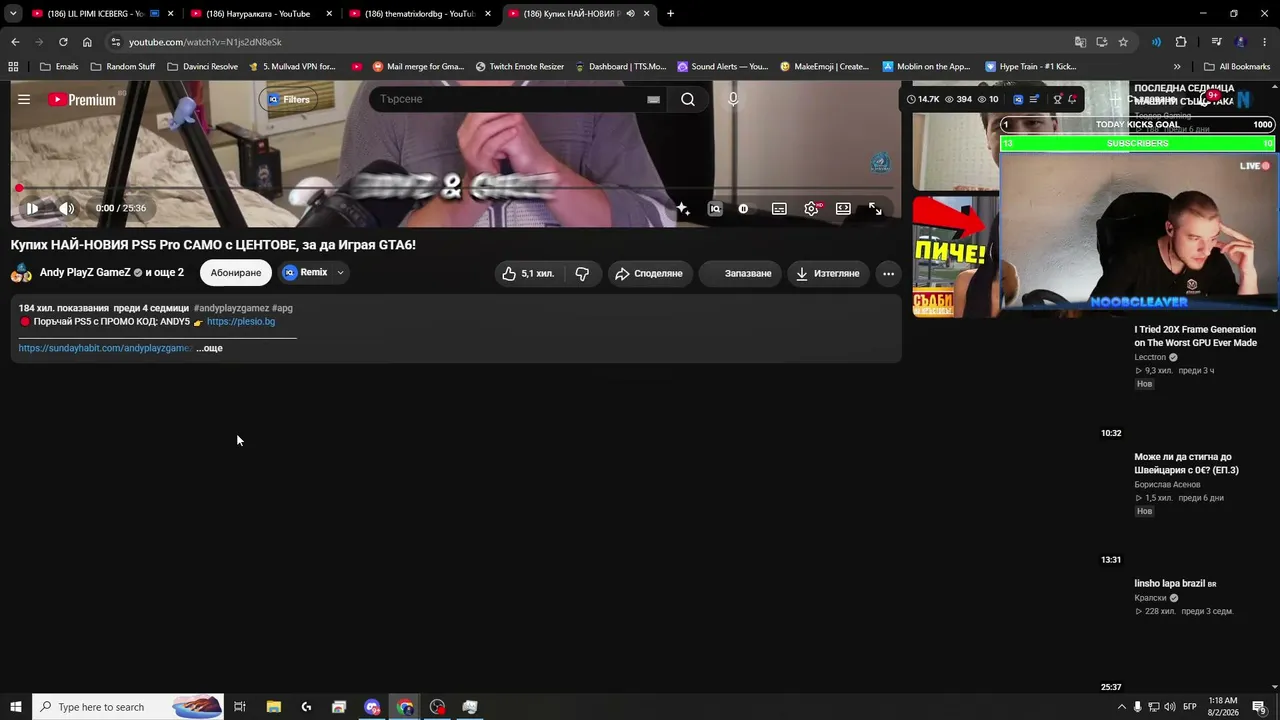1280x720 pixels.
Task: Bookmark this page with the star
Action: (x=1123, y=42)
